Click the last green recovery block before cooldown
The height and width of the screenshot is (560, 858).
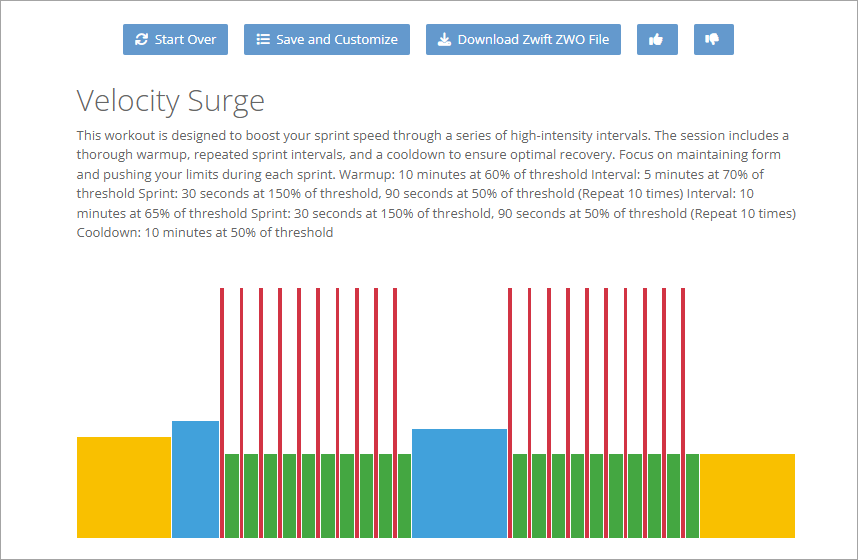click(692, 495)
